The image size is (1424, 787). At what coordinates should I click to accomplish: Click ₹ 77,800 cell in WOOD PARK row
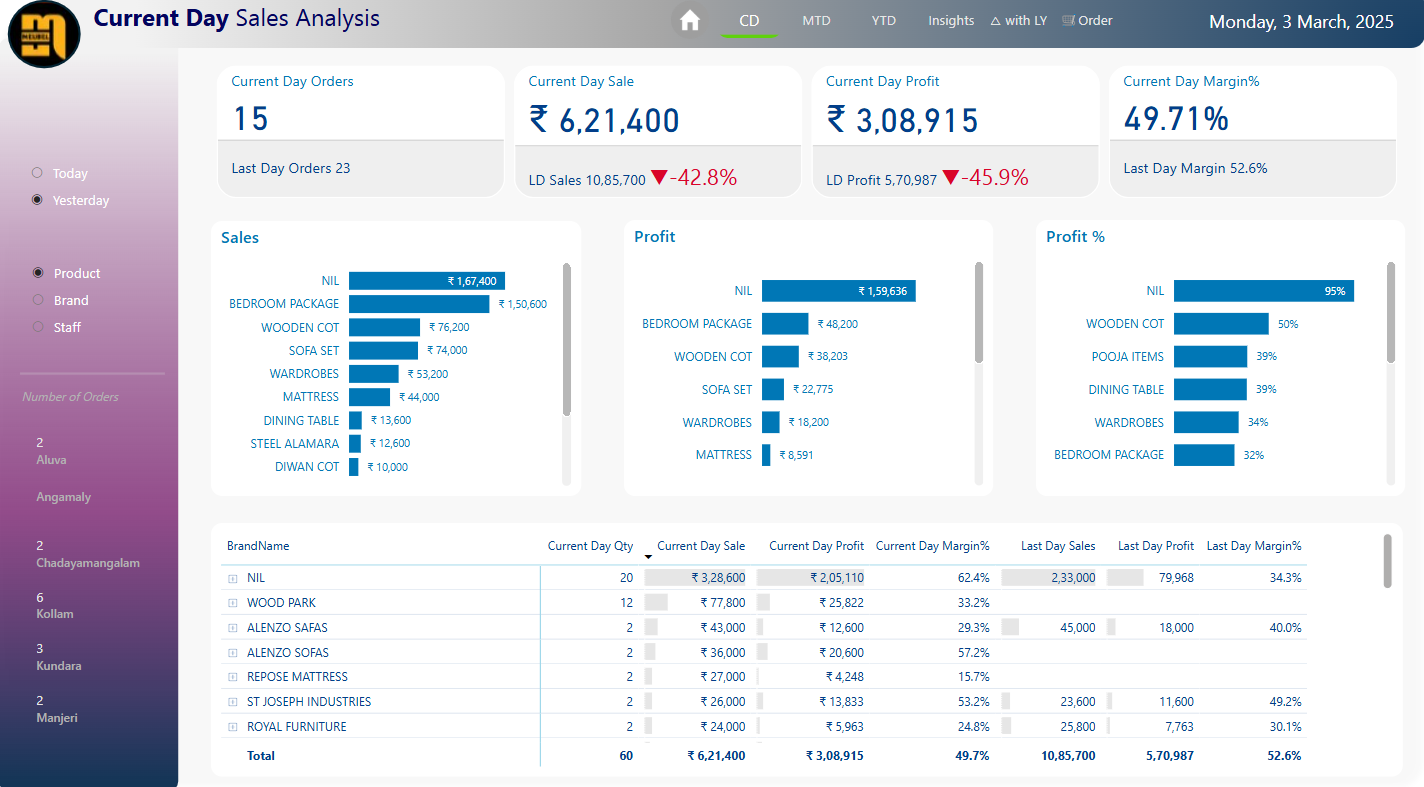722,603
